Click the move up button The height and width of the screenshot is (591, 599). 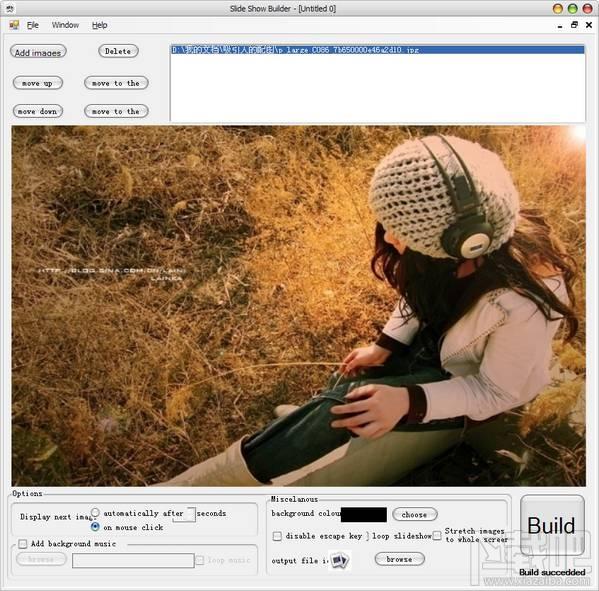coord(37,83)
